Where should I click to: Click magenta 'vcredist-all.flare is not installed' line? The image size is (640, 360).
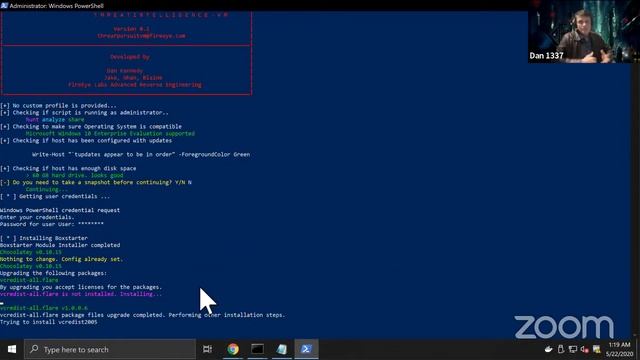(x=81, y=294)
